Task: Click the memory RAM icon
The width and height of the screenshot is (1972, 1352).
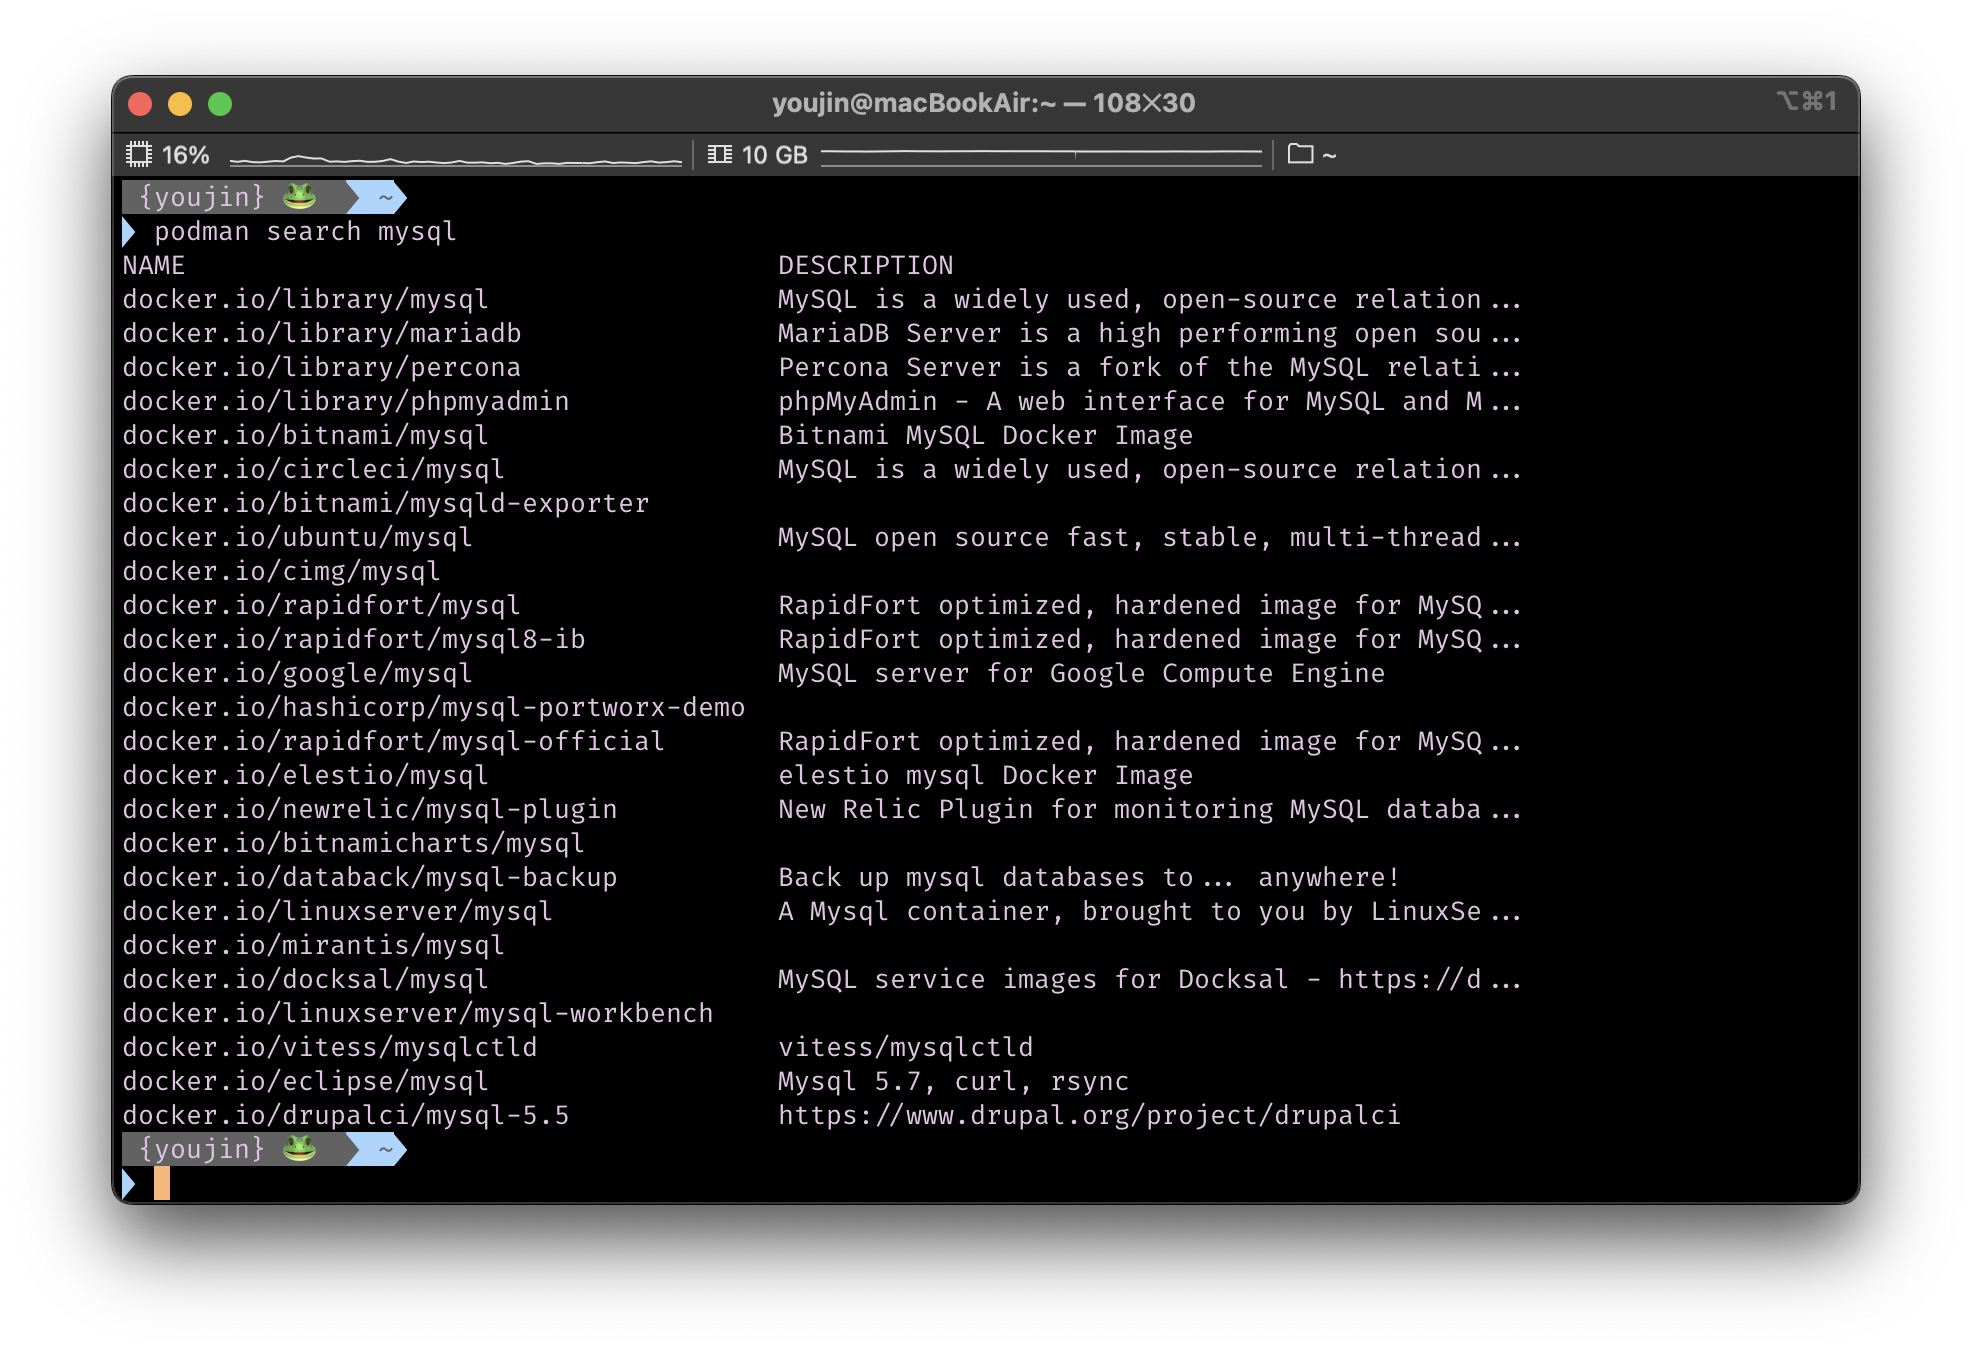Action: click(719, 155)
